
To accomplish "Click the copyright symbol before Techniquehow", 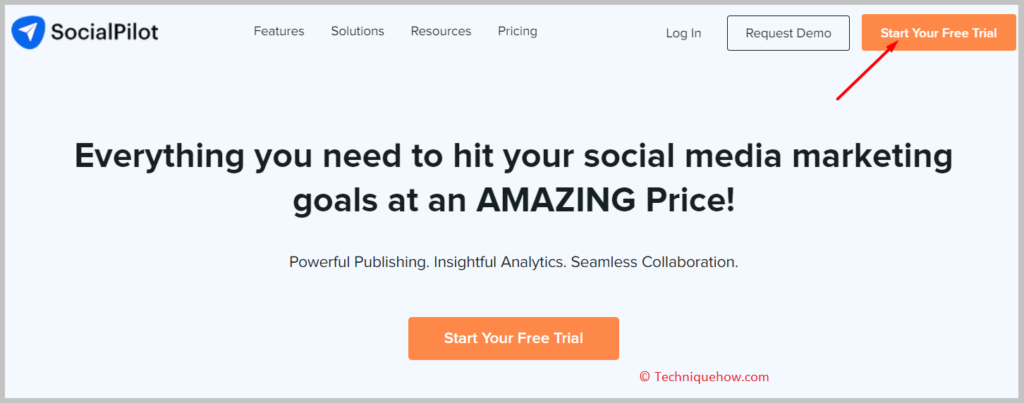I will (645, 377).
